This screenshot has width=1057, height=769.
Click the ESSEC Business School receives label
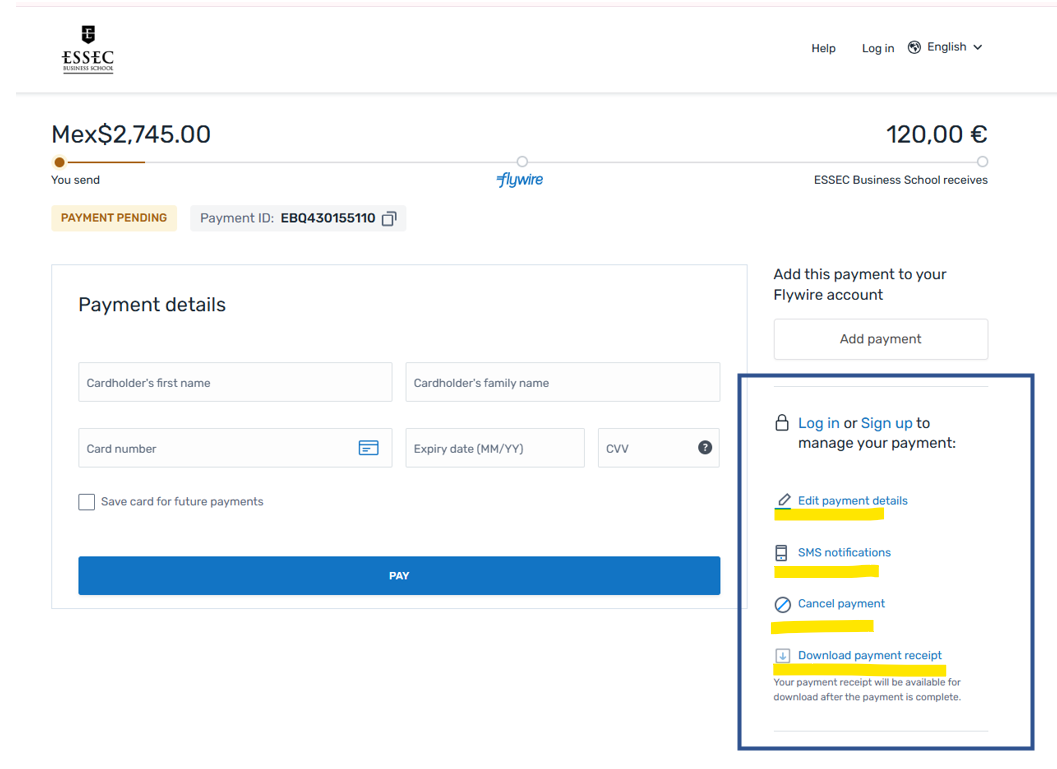[x=901, y=180]
